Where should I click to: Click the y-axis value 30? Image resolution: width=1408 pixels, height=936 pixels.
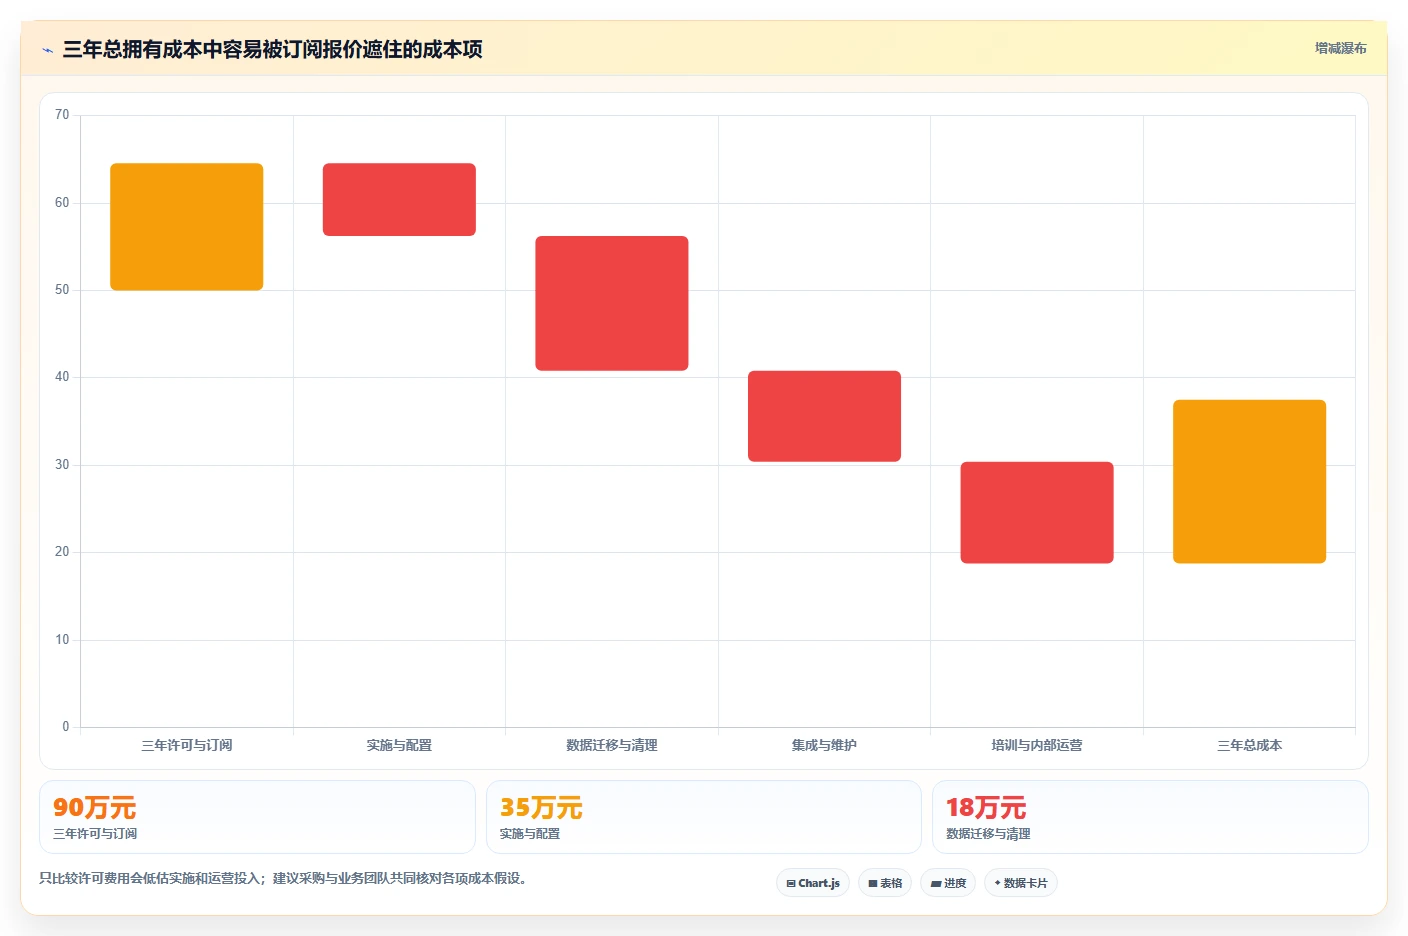tap(62, 465)
